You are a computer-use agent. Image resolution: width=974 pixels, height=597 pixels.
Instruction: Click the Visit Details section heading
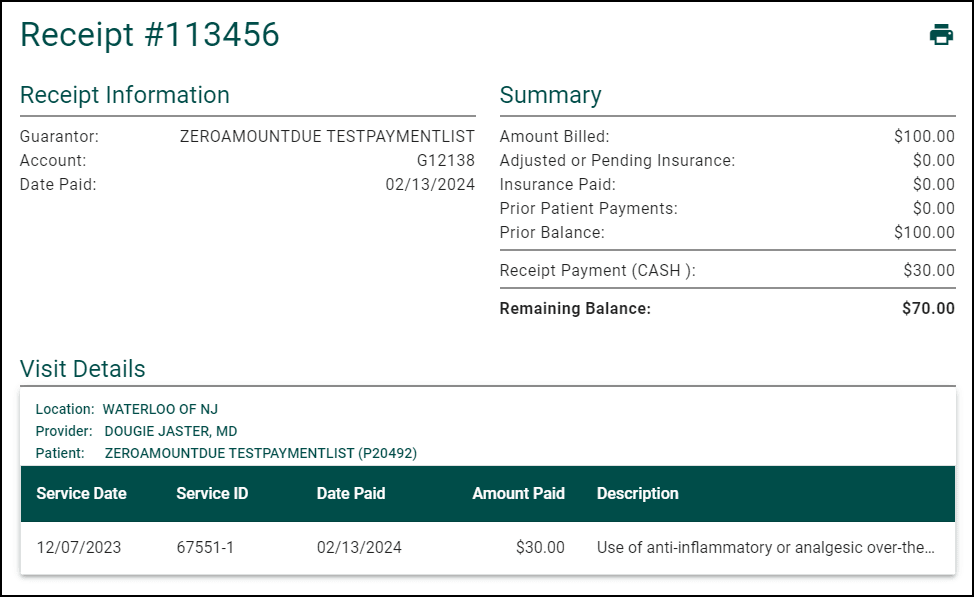83,369
